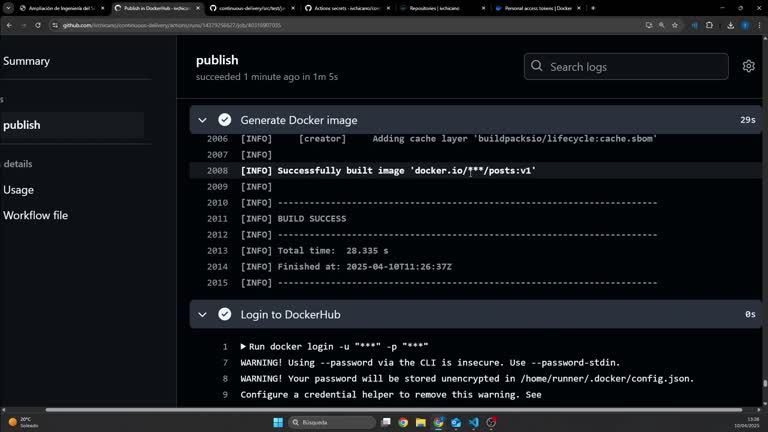
Task: Select warning about --password via the CLI
Action: coord(430,362)
